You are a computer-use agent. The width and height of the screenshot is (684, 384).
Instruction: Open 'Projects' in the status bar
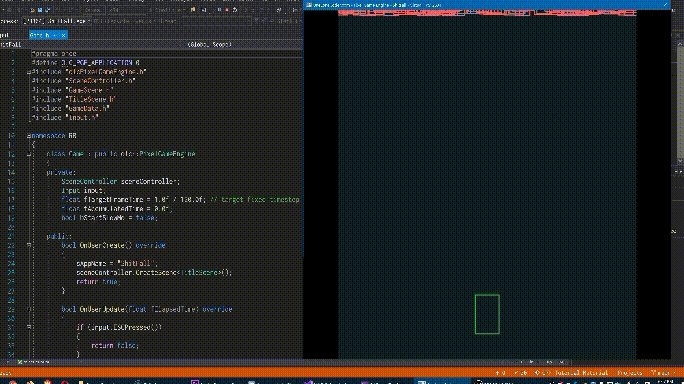click(629, 373)
